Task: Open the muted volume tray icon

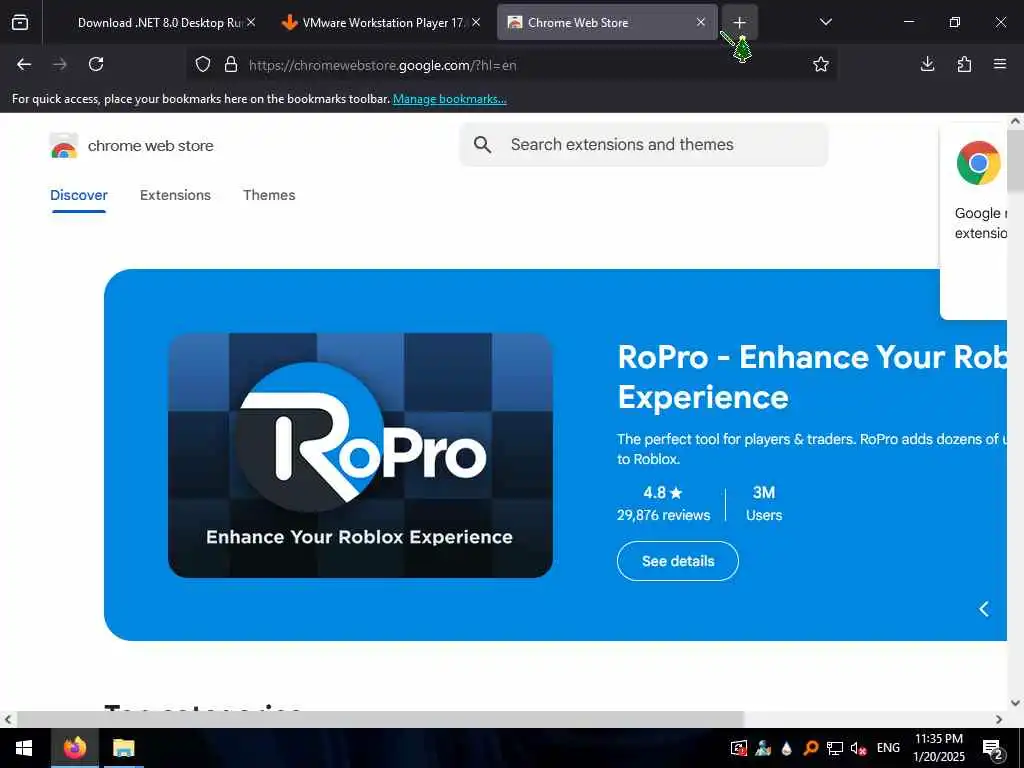Action: tap(858, 748)
